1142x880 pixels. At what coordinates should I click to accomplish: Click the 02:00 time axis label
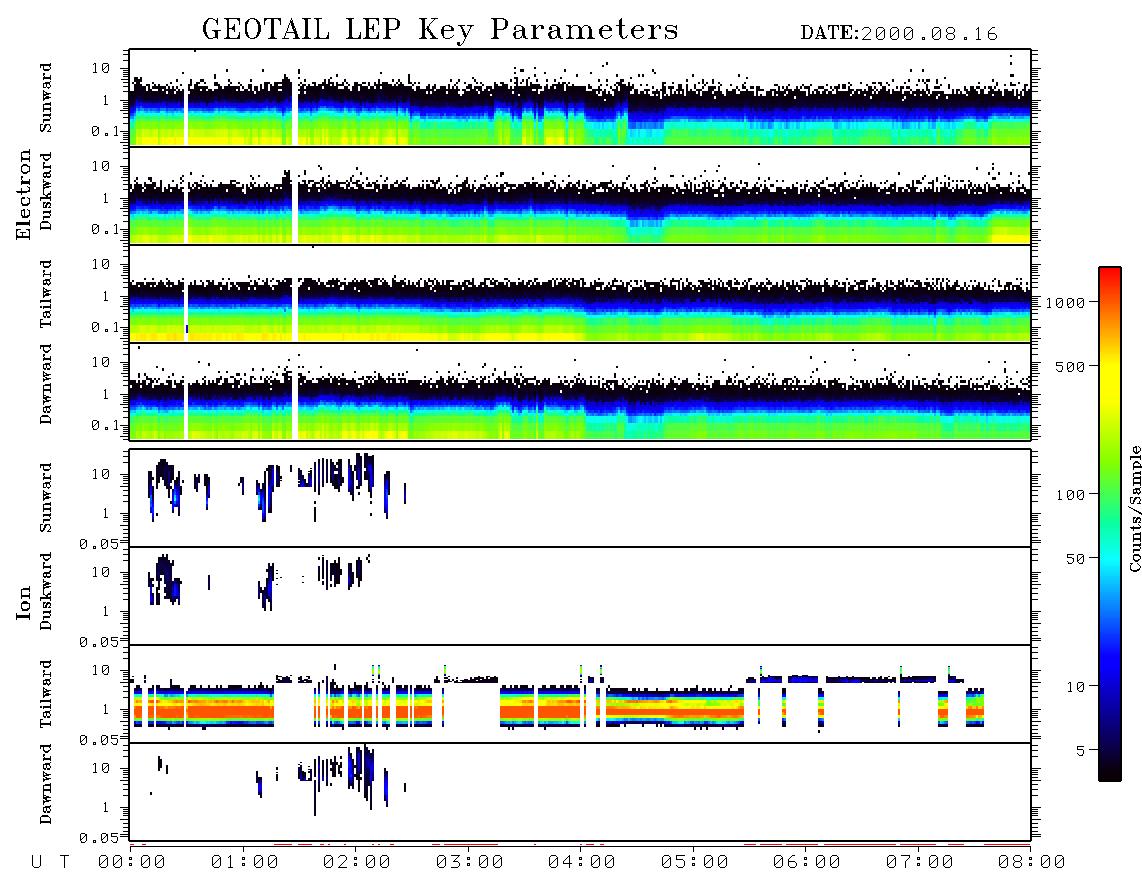(x=357, y=863)
